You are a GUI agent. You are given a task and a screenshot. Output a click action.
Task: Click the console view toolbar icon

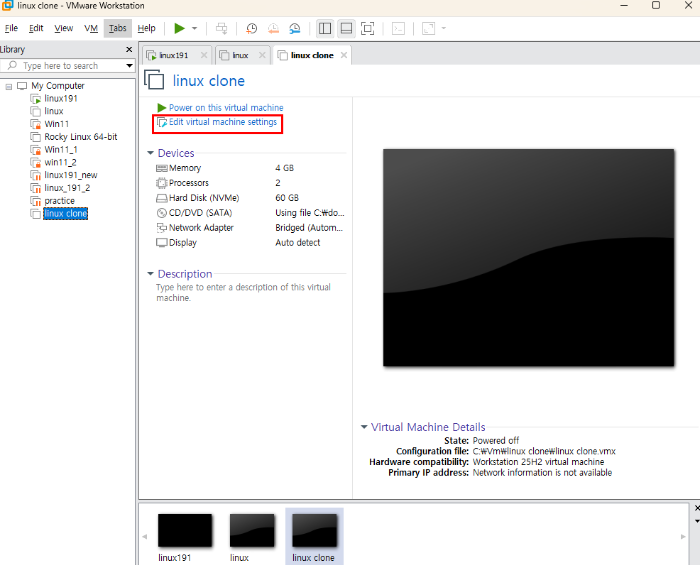(x=398, y=29)
